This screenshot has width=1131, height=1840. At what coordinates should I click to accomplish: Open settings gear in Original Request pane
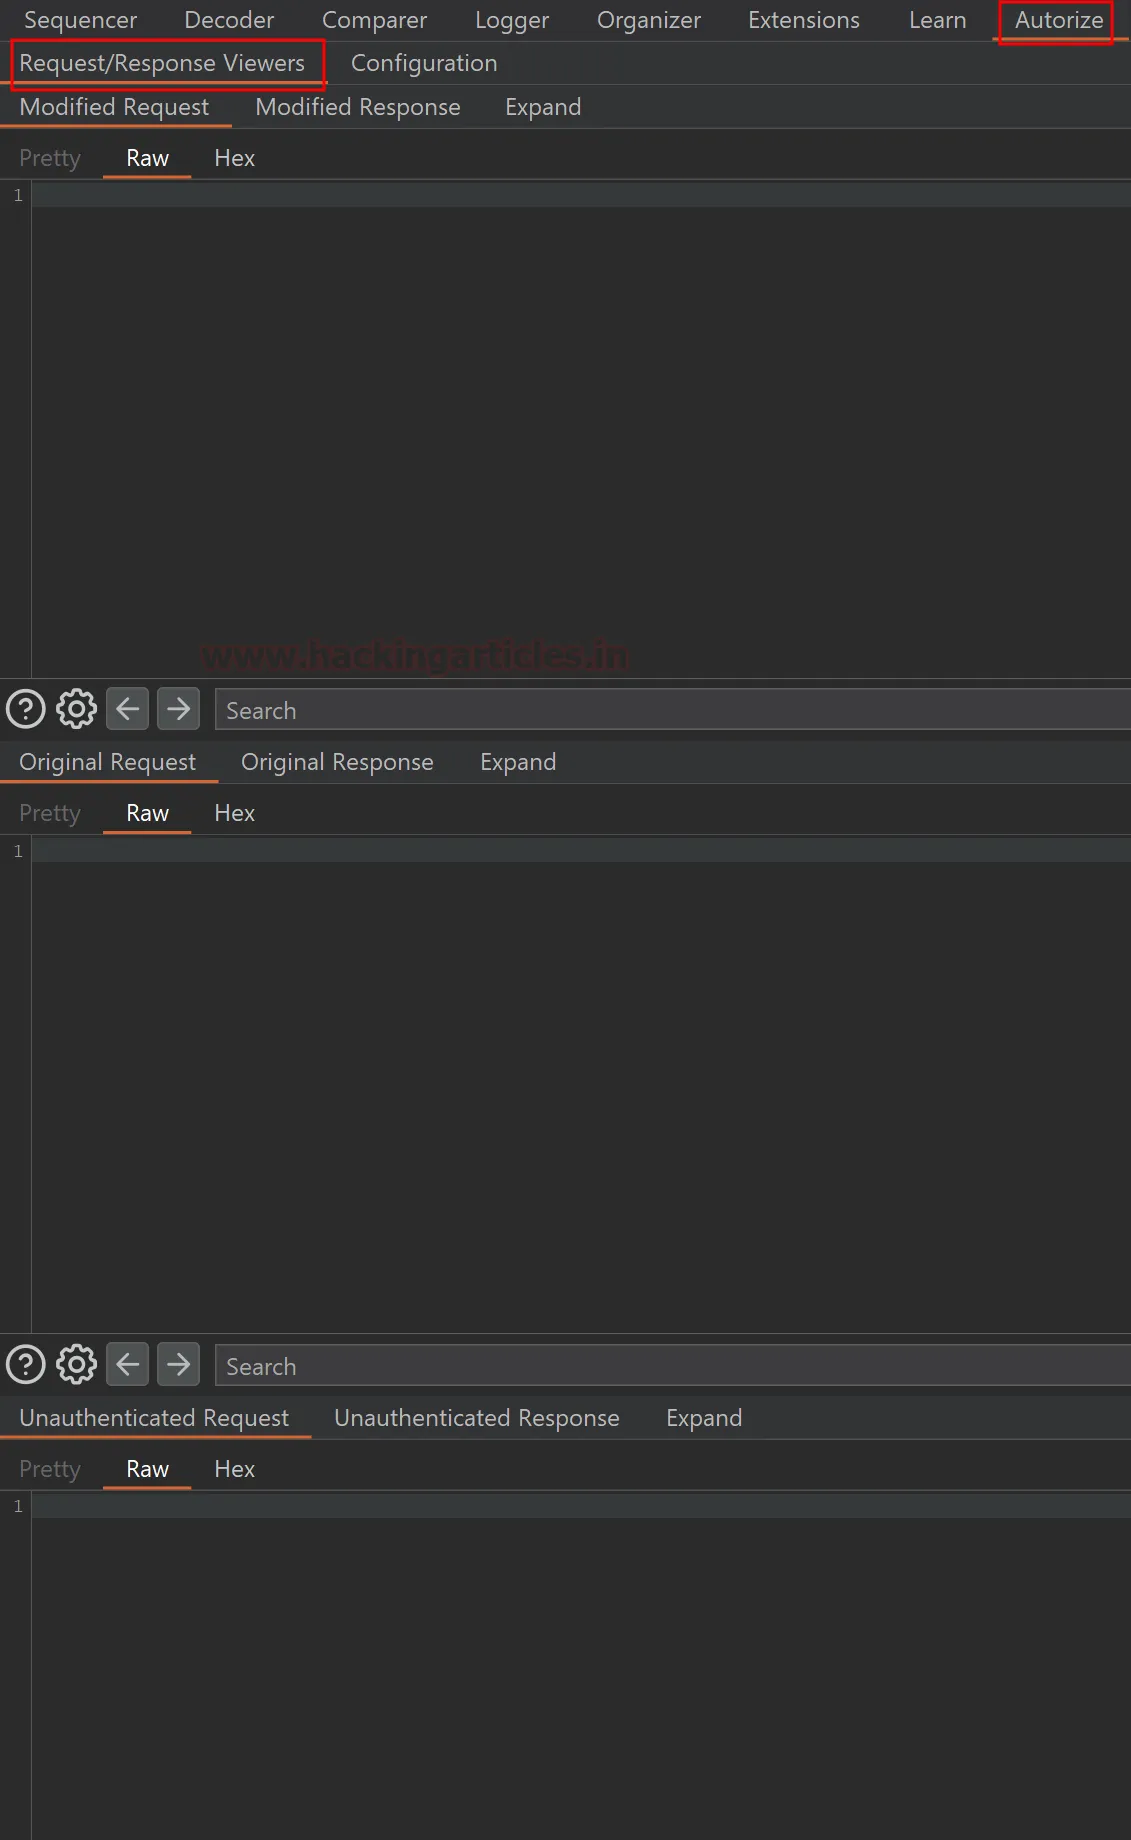click(76, 1364)
